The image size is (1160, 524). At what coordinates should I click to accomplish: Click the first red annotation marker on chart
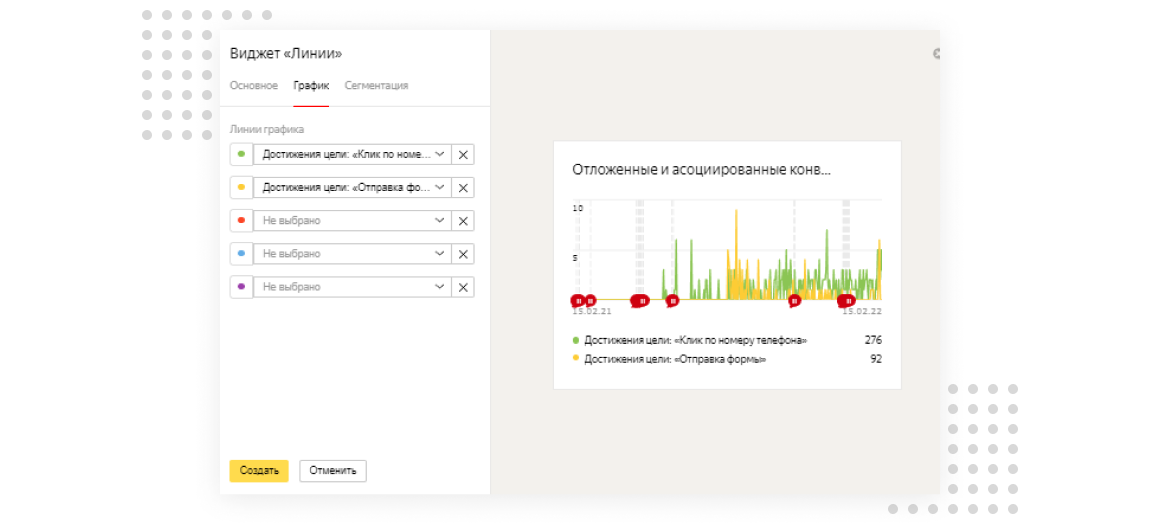click(x=577, y=300)
